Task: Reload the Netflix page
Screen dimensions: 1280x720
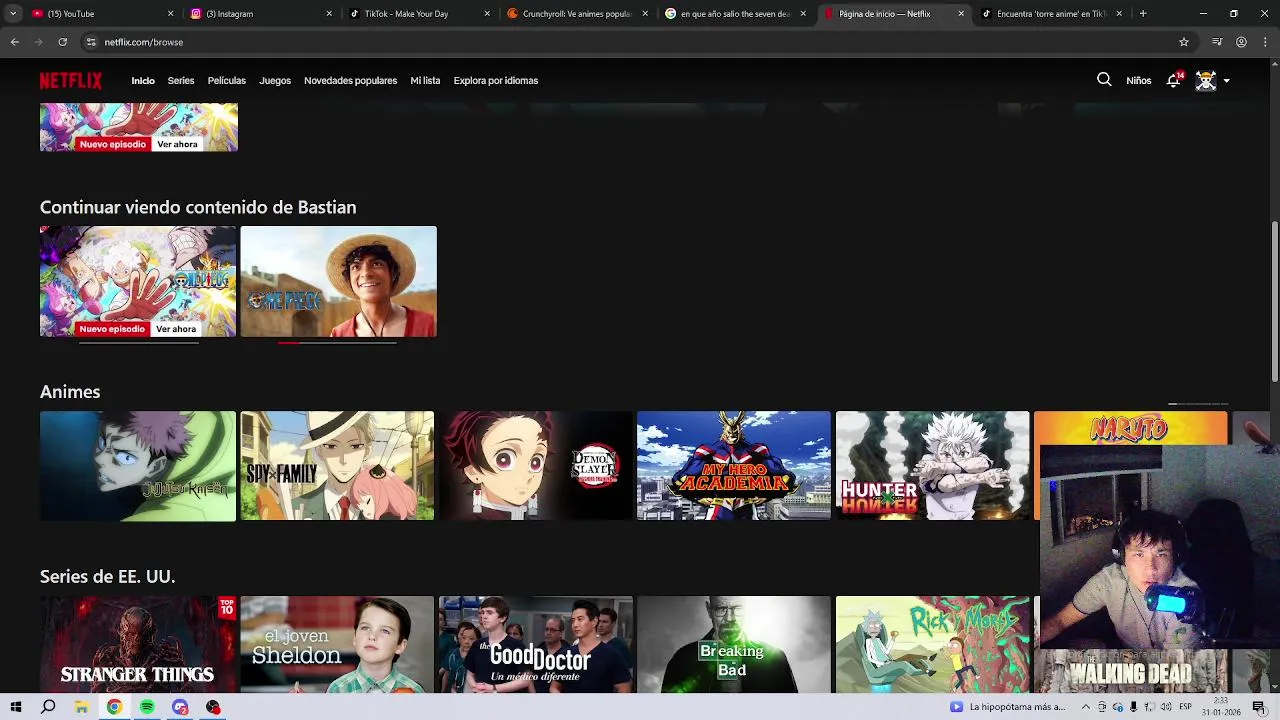Action: (62, 42)
